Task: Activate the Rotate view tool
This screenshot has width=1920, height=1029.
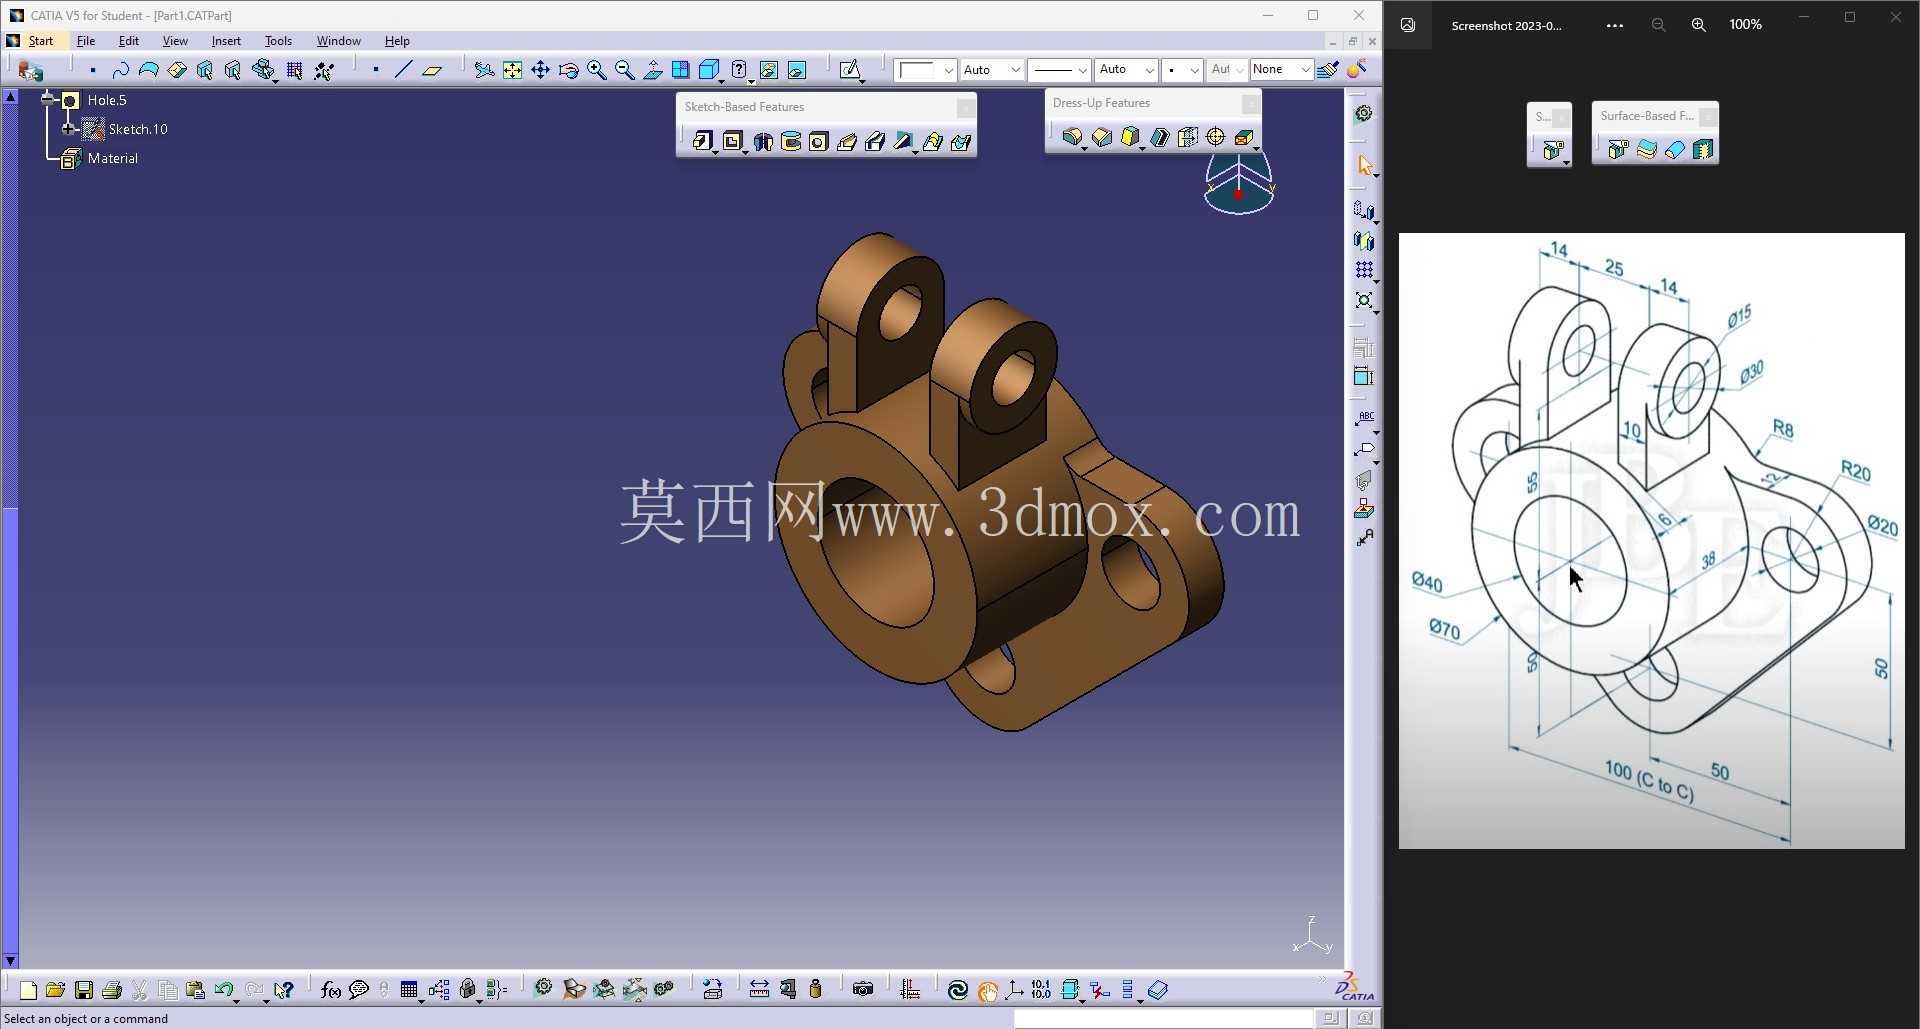Action: [568, 70]
